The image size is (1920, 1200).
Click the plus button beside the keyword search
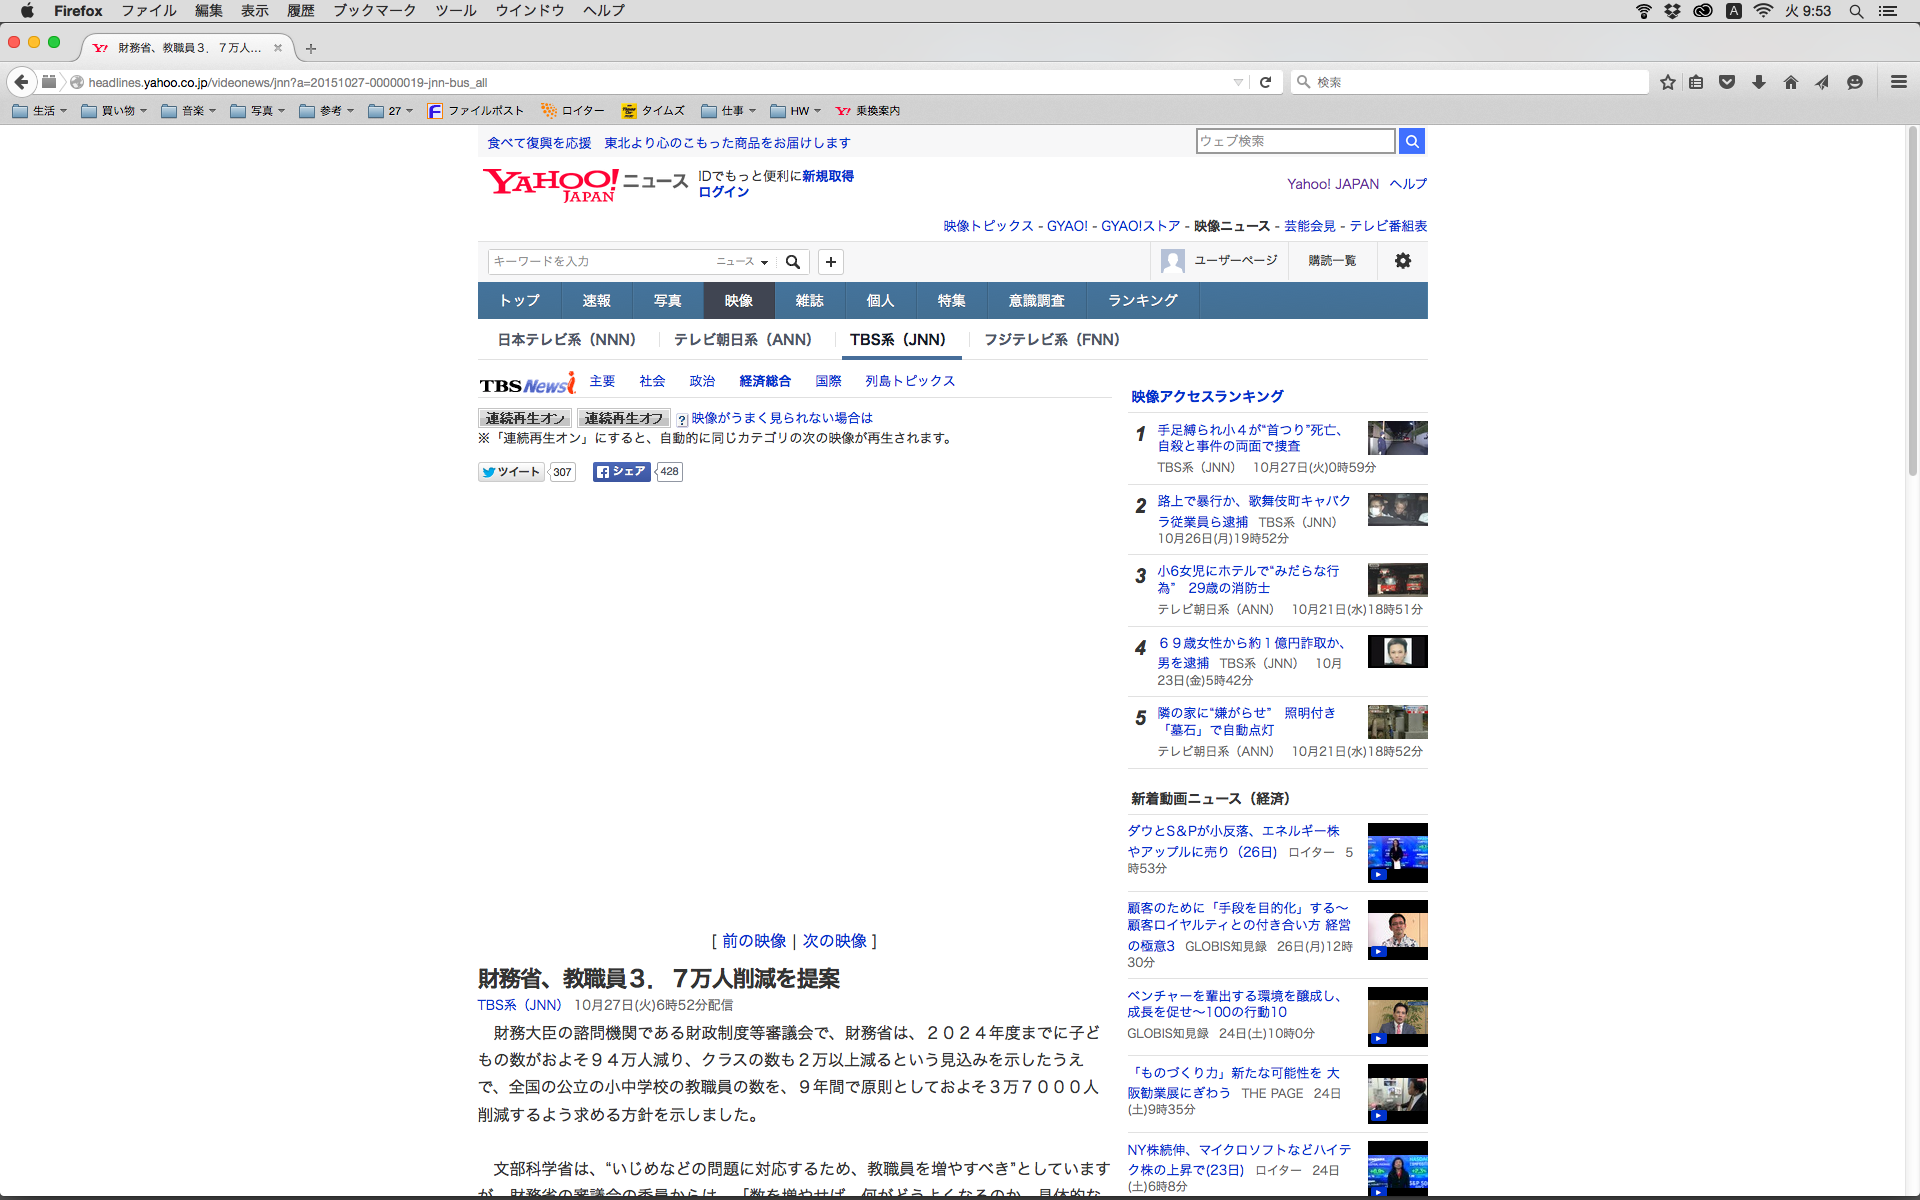coord(830,262)
